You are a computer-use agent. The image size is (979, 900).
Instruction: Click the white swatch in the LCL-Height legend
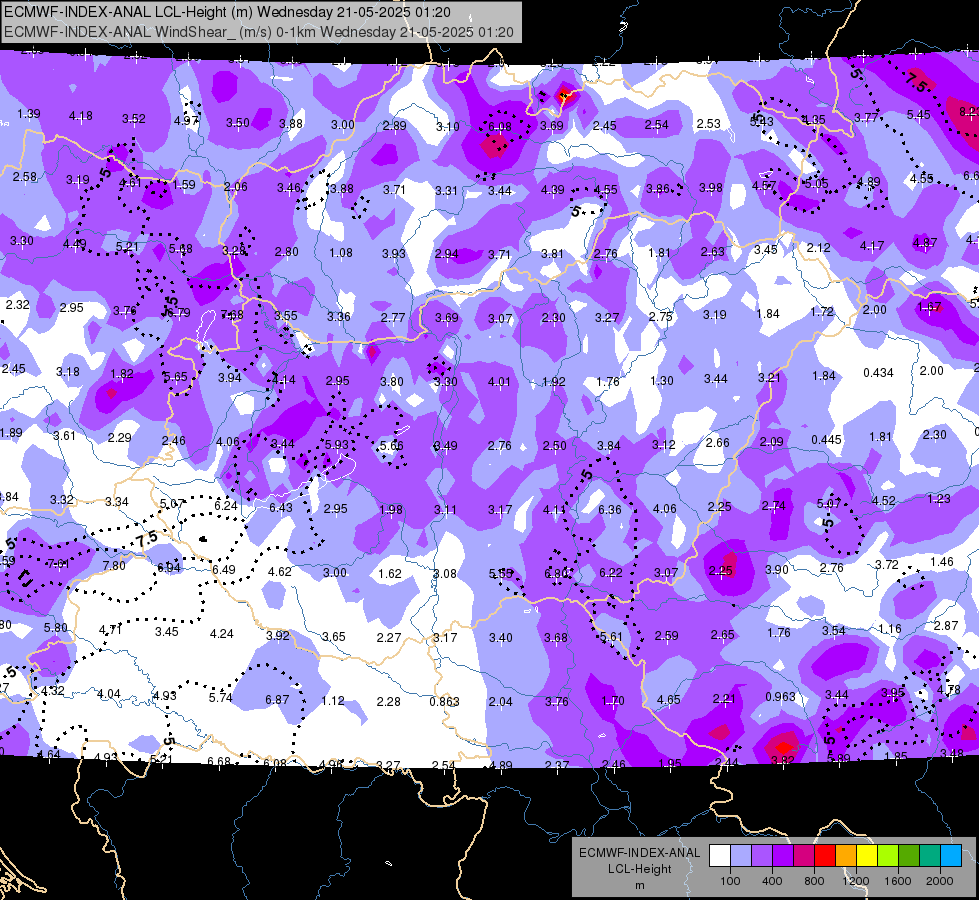(720, 856)
